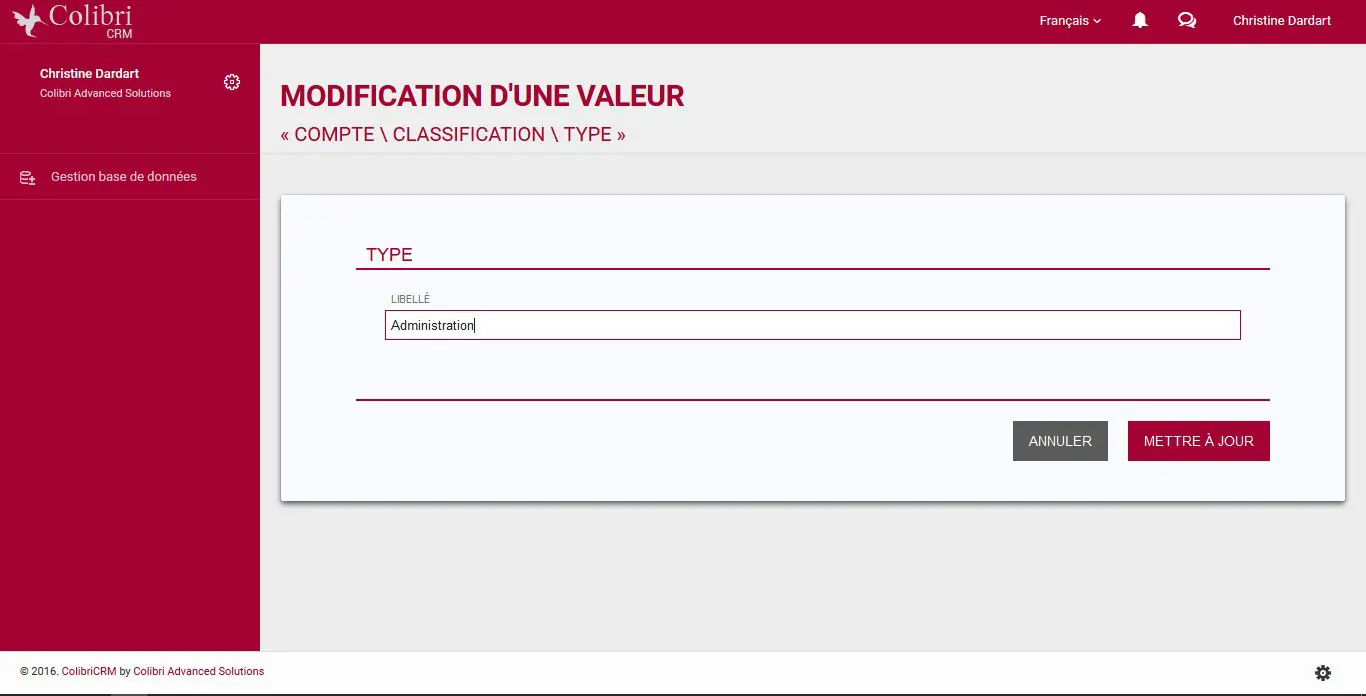Click the METTRE À JOUR button
The height and width of the screenshot is (696, 1366).
(1199, 441)
